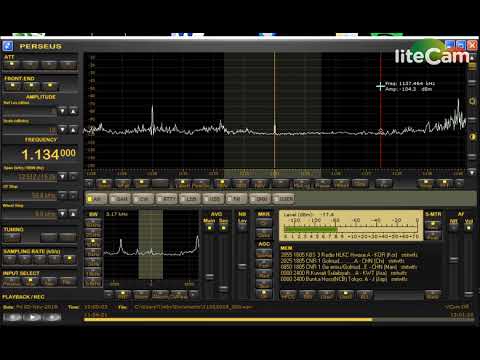Image resolution: width=480 pixels, height=360 pixels.
Task: Click the first Tuning button
Action: (x=12, y=238)
